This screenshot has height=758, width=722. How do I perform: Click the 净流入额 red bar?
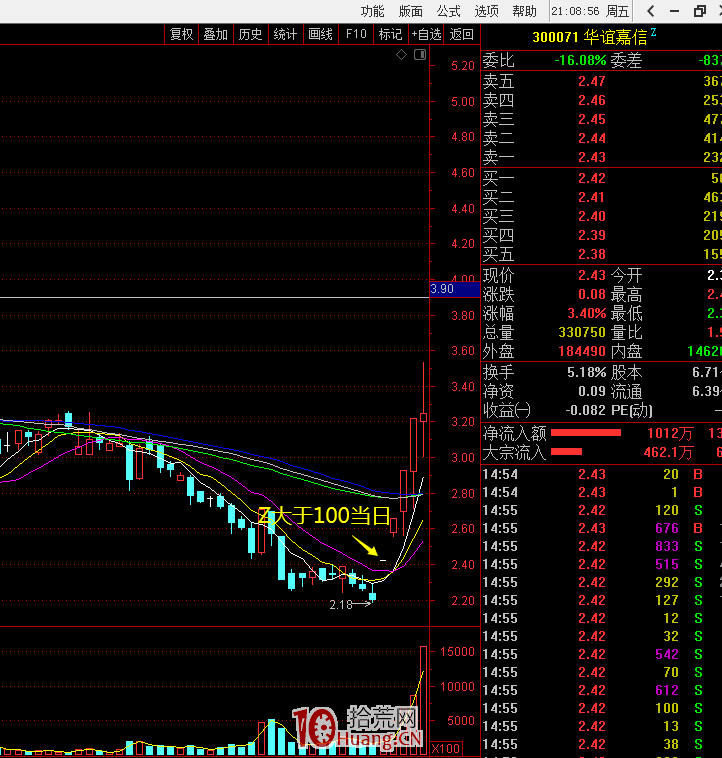(x=586, y=433)
